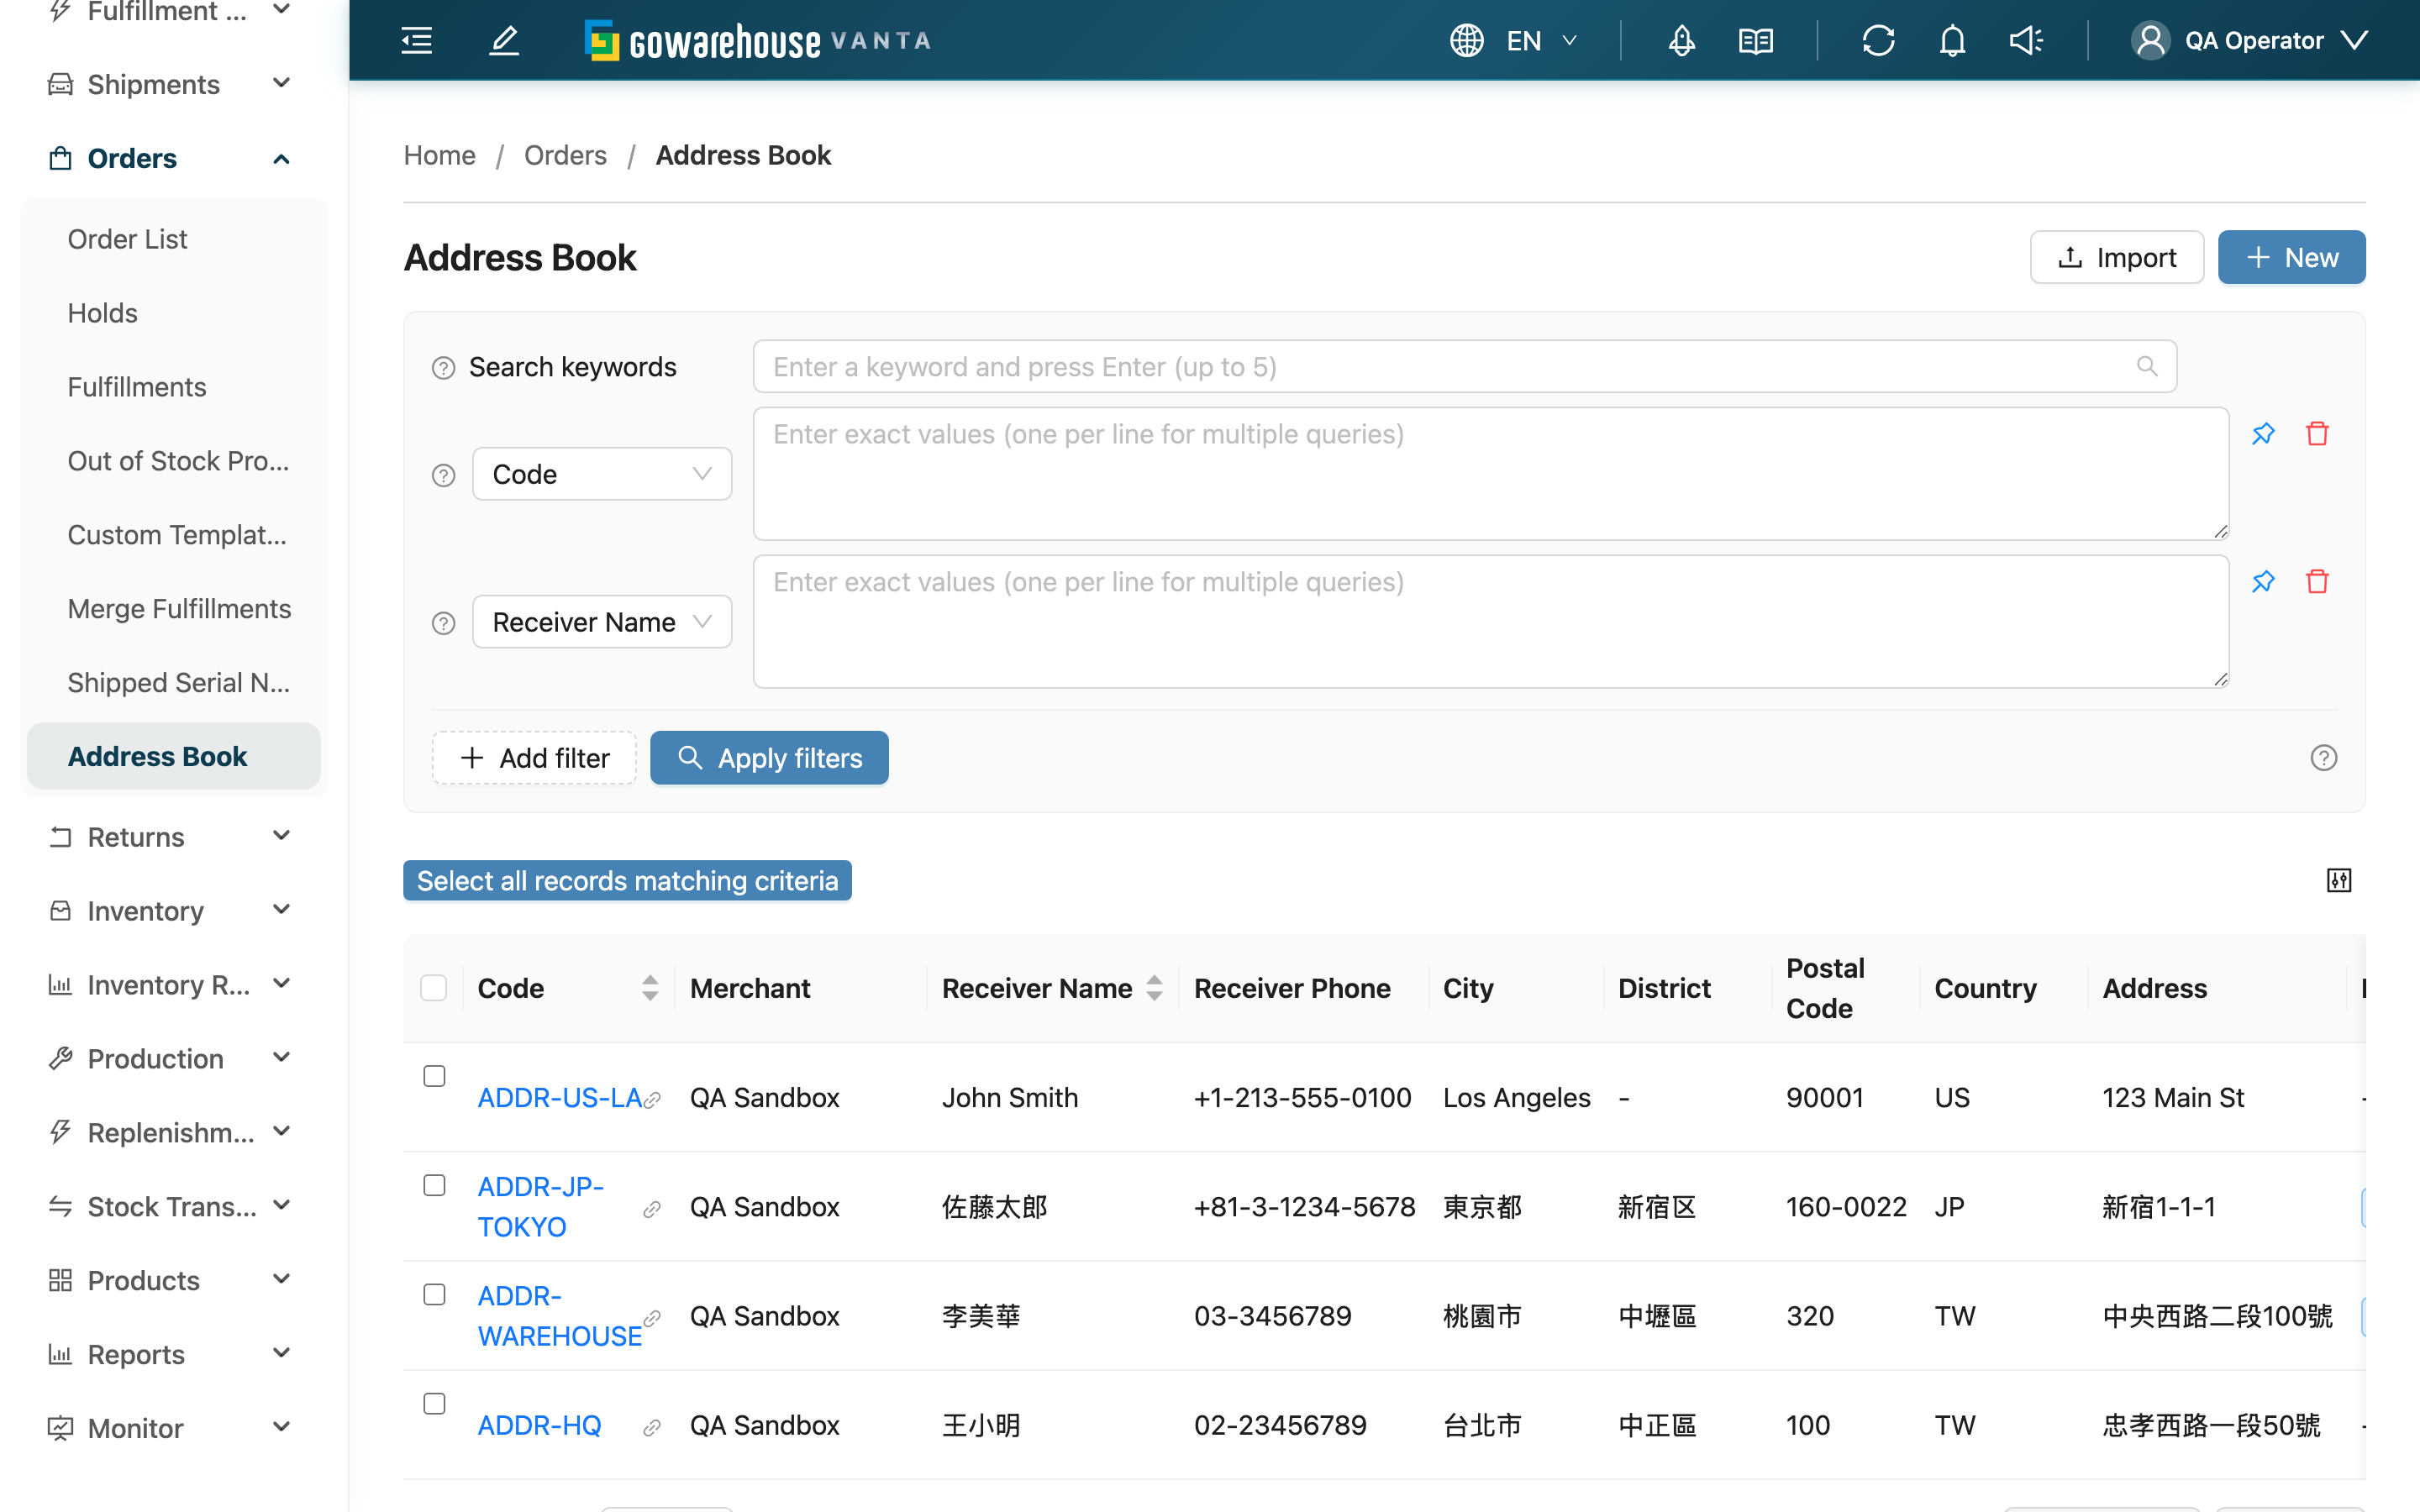Pin the Code filter row
This screenshot has height=1512, width=2420.
pyautogui.click(x=2263, y=434)
